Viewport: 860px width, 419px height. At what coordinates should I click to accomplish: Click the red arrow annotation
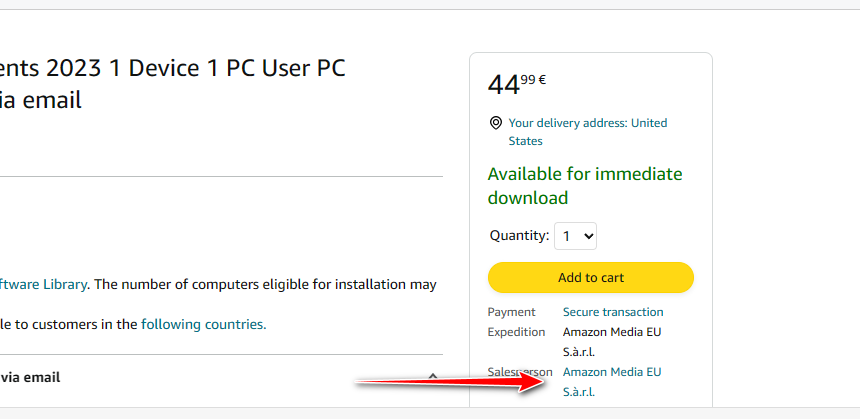[x=451, y=382]
